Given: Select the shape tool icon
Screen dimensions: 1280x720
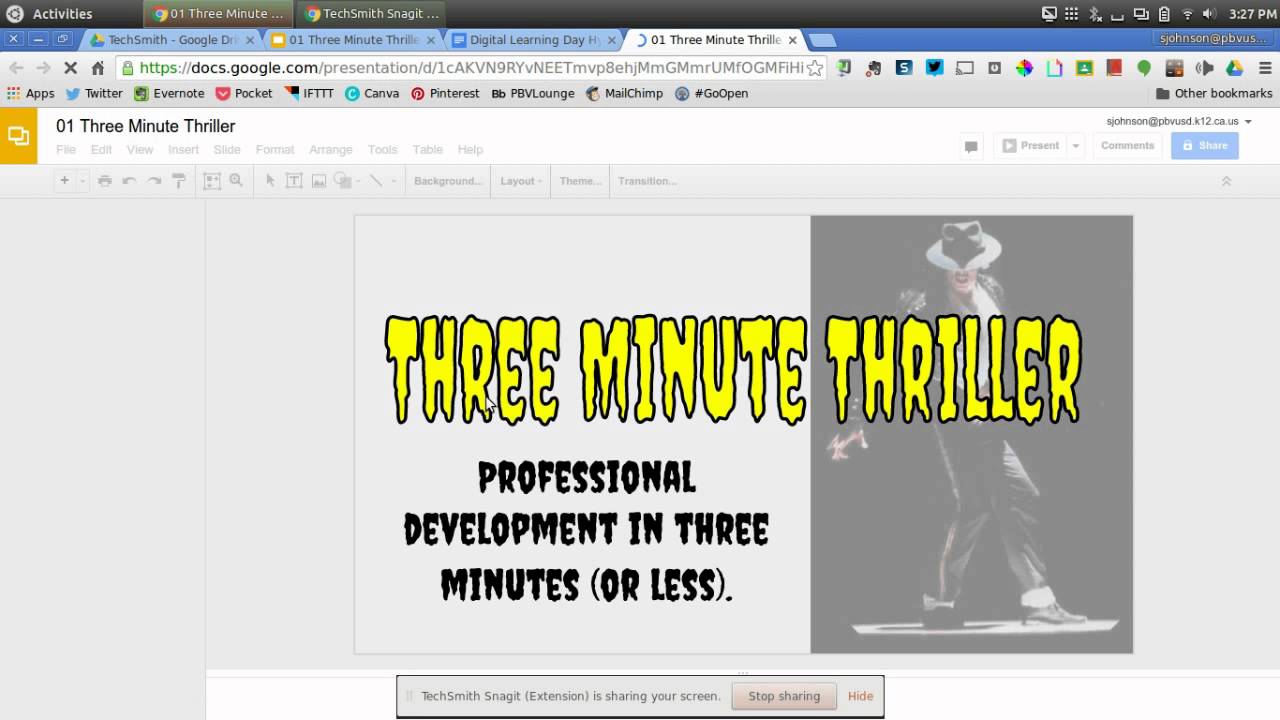Looking at the screenshot, I should 342,181.
